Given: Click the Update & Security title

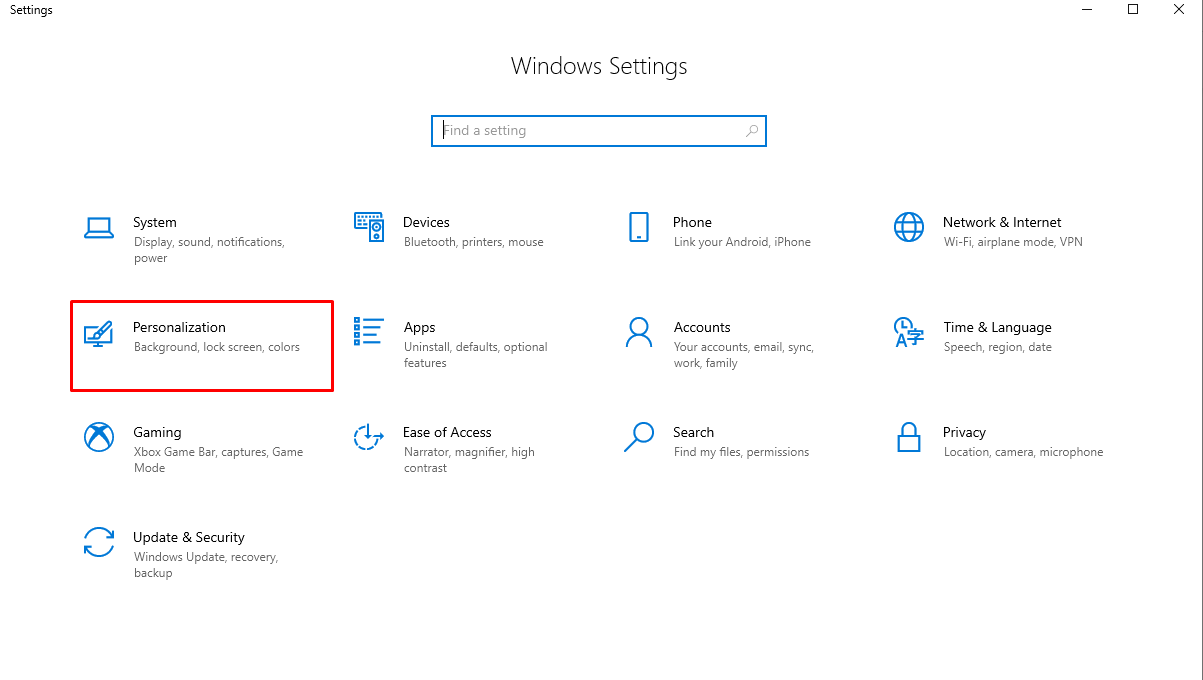Looking at the screenshot, I should [x=189, y=538].
